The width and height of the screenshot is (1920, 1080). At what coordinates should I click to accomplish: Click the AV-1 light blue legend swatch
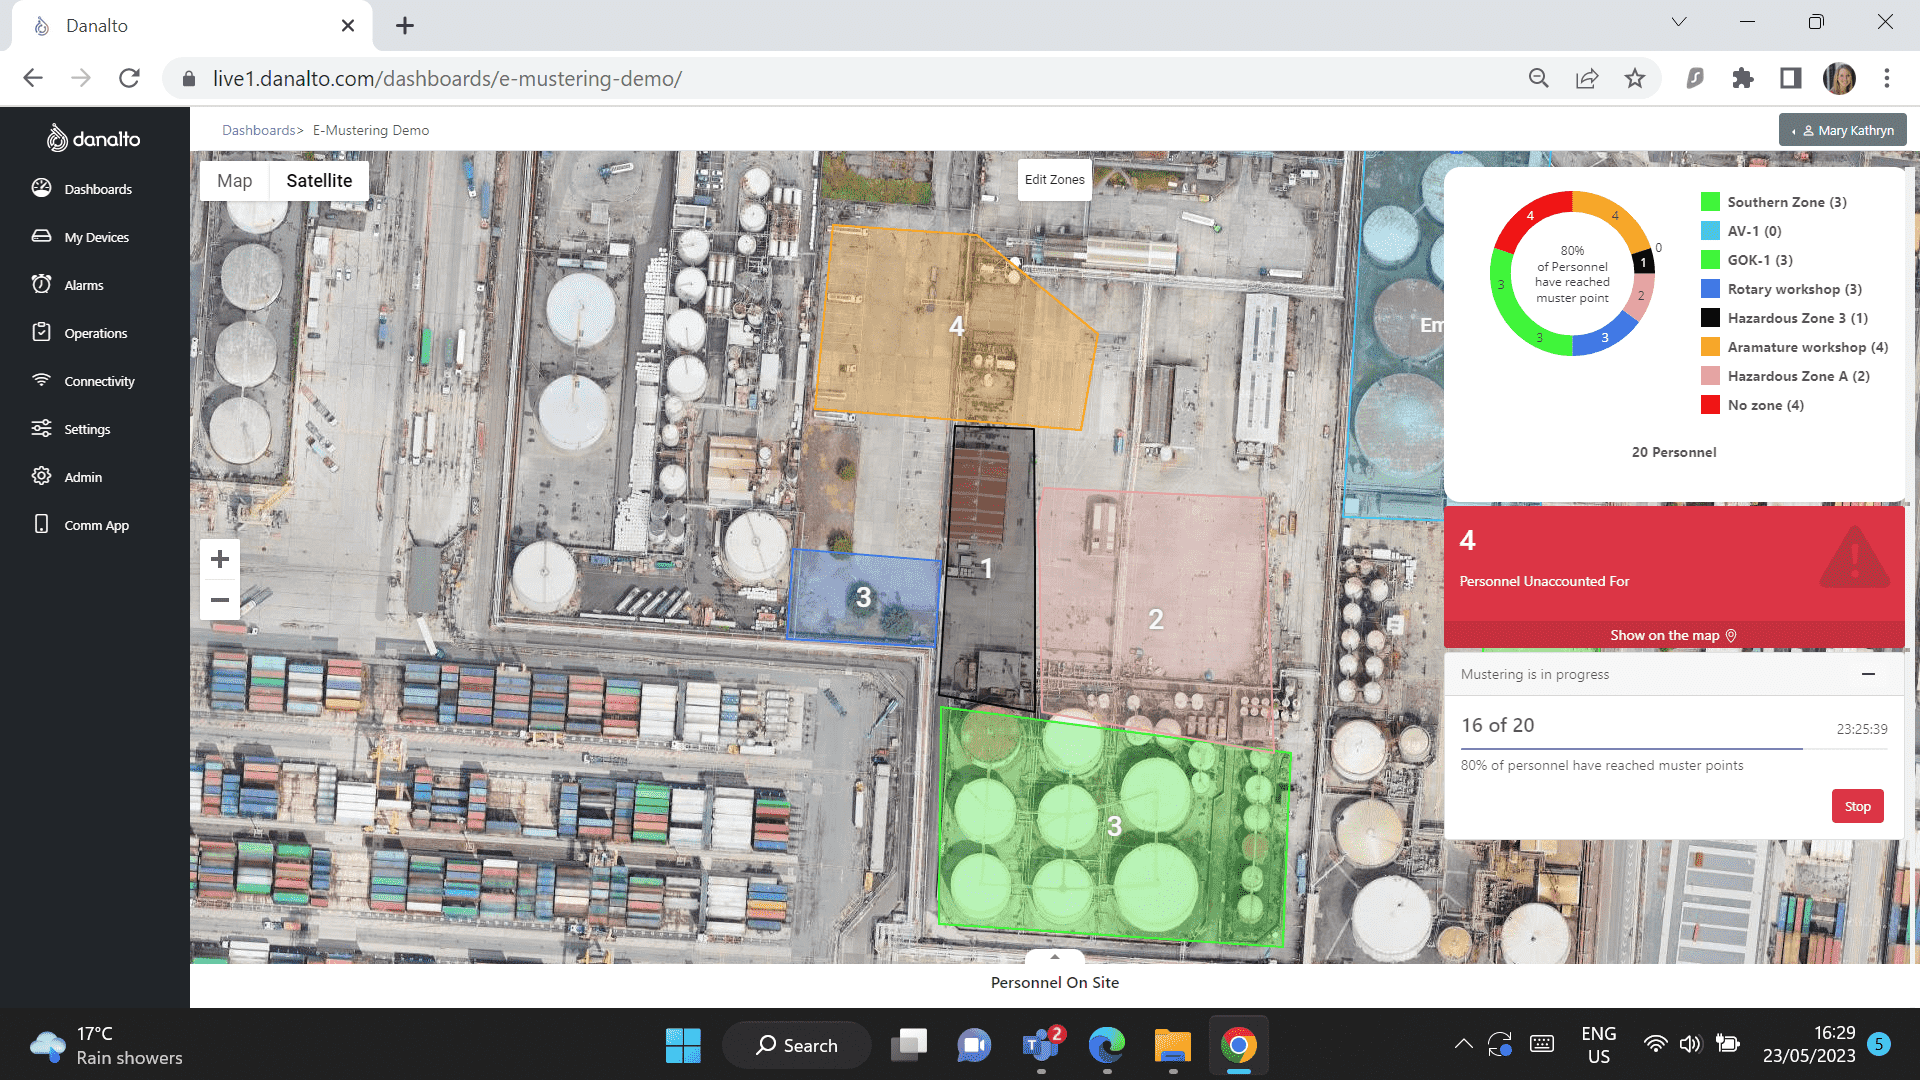tap(1710, 231)
